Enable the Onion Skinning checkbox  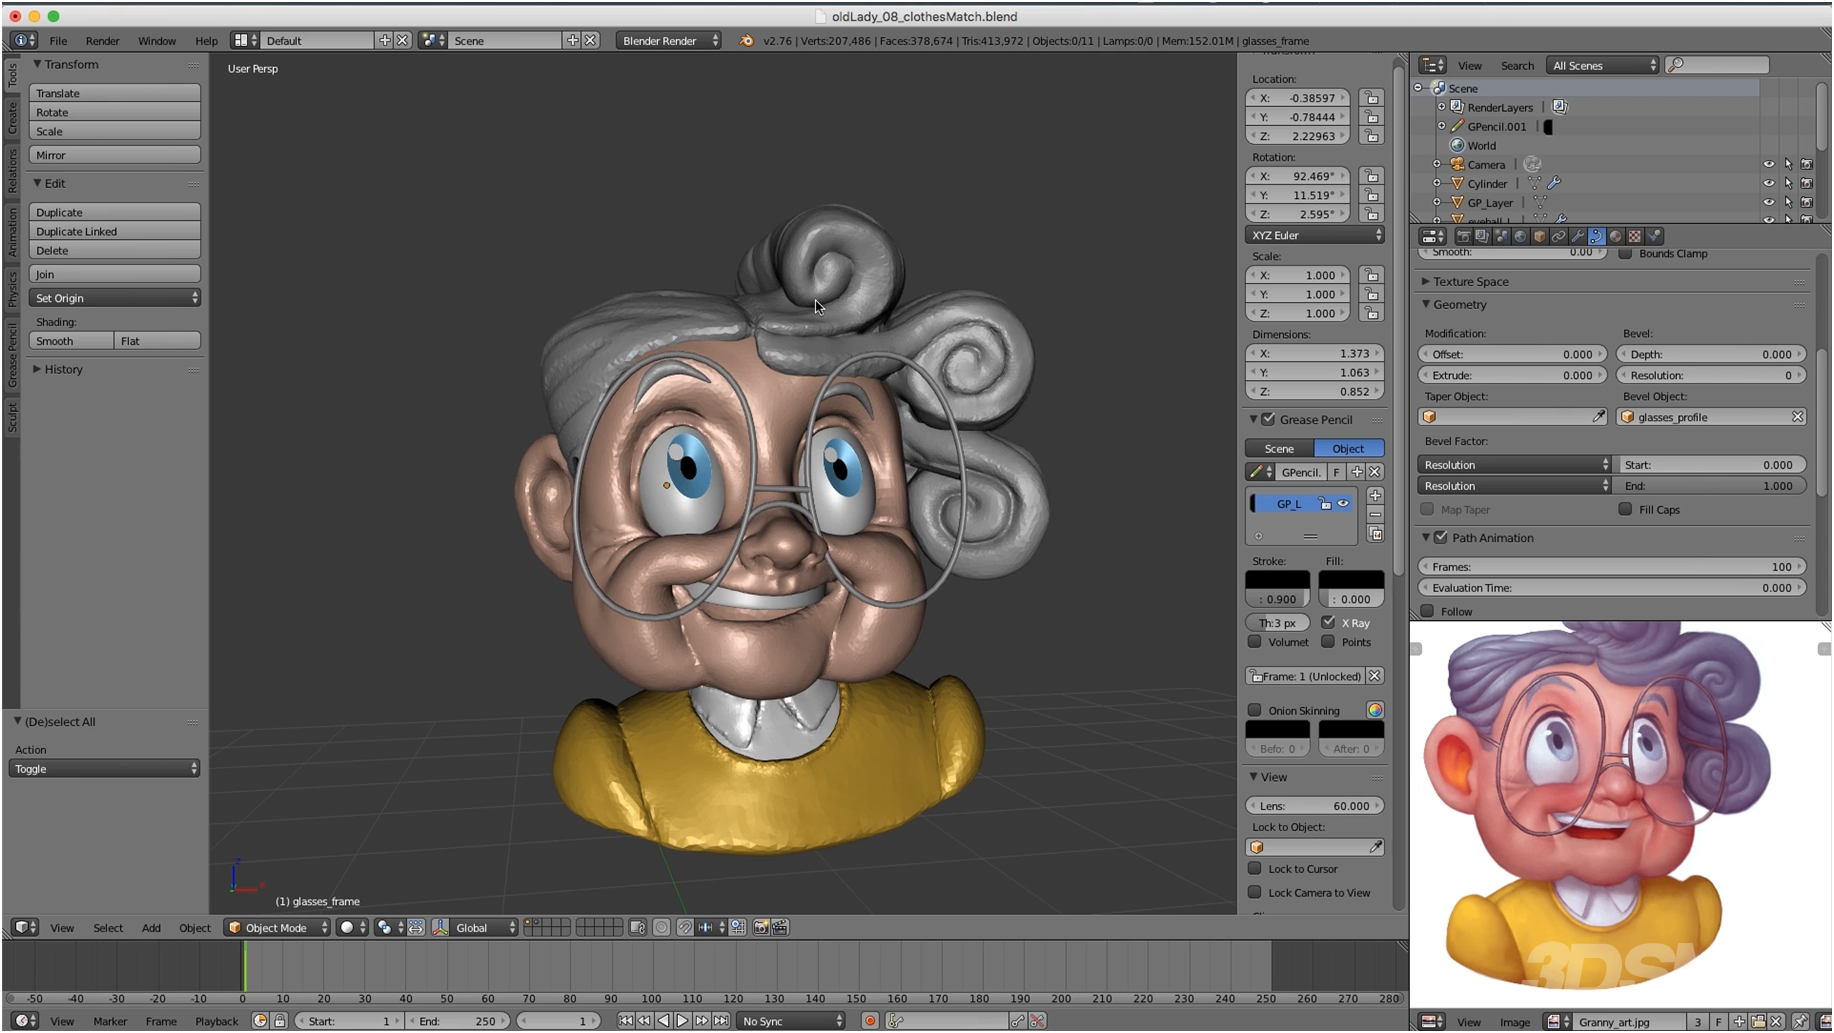pos(1254,710)
